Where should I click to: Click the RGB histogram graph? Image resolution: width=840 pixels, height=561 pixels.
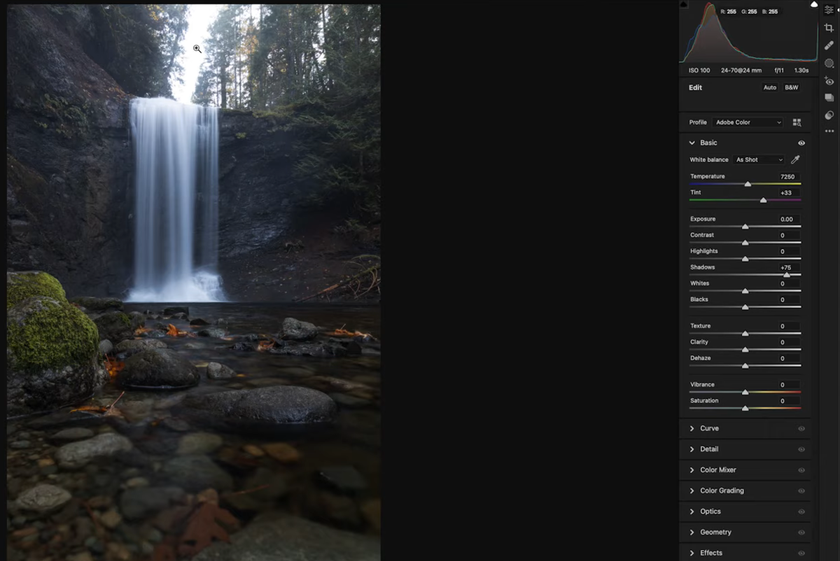(x=749, y=32)
